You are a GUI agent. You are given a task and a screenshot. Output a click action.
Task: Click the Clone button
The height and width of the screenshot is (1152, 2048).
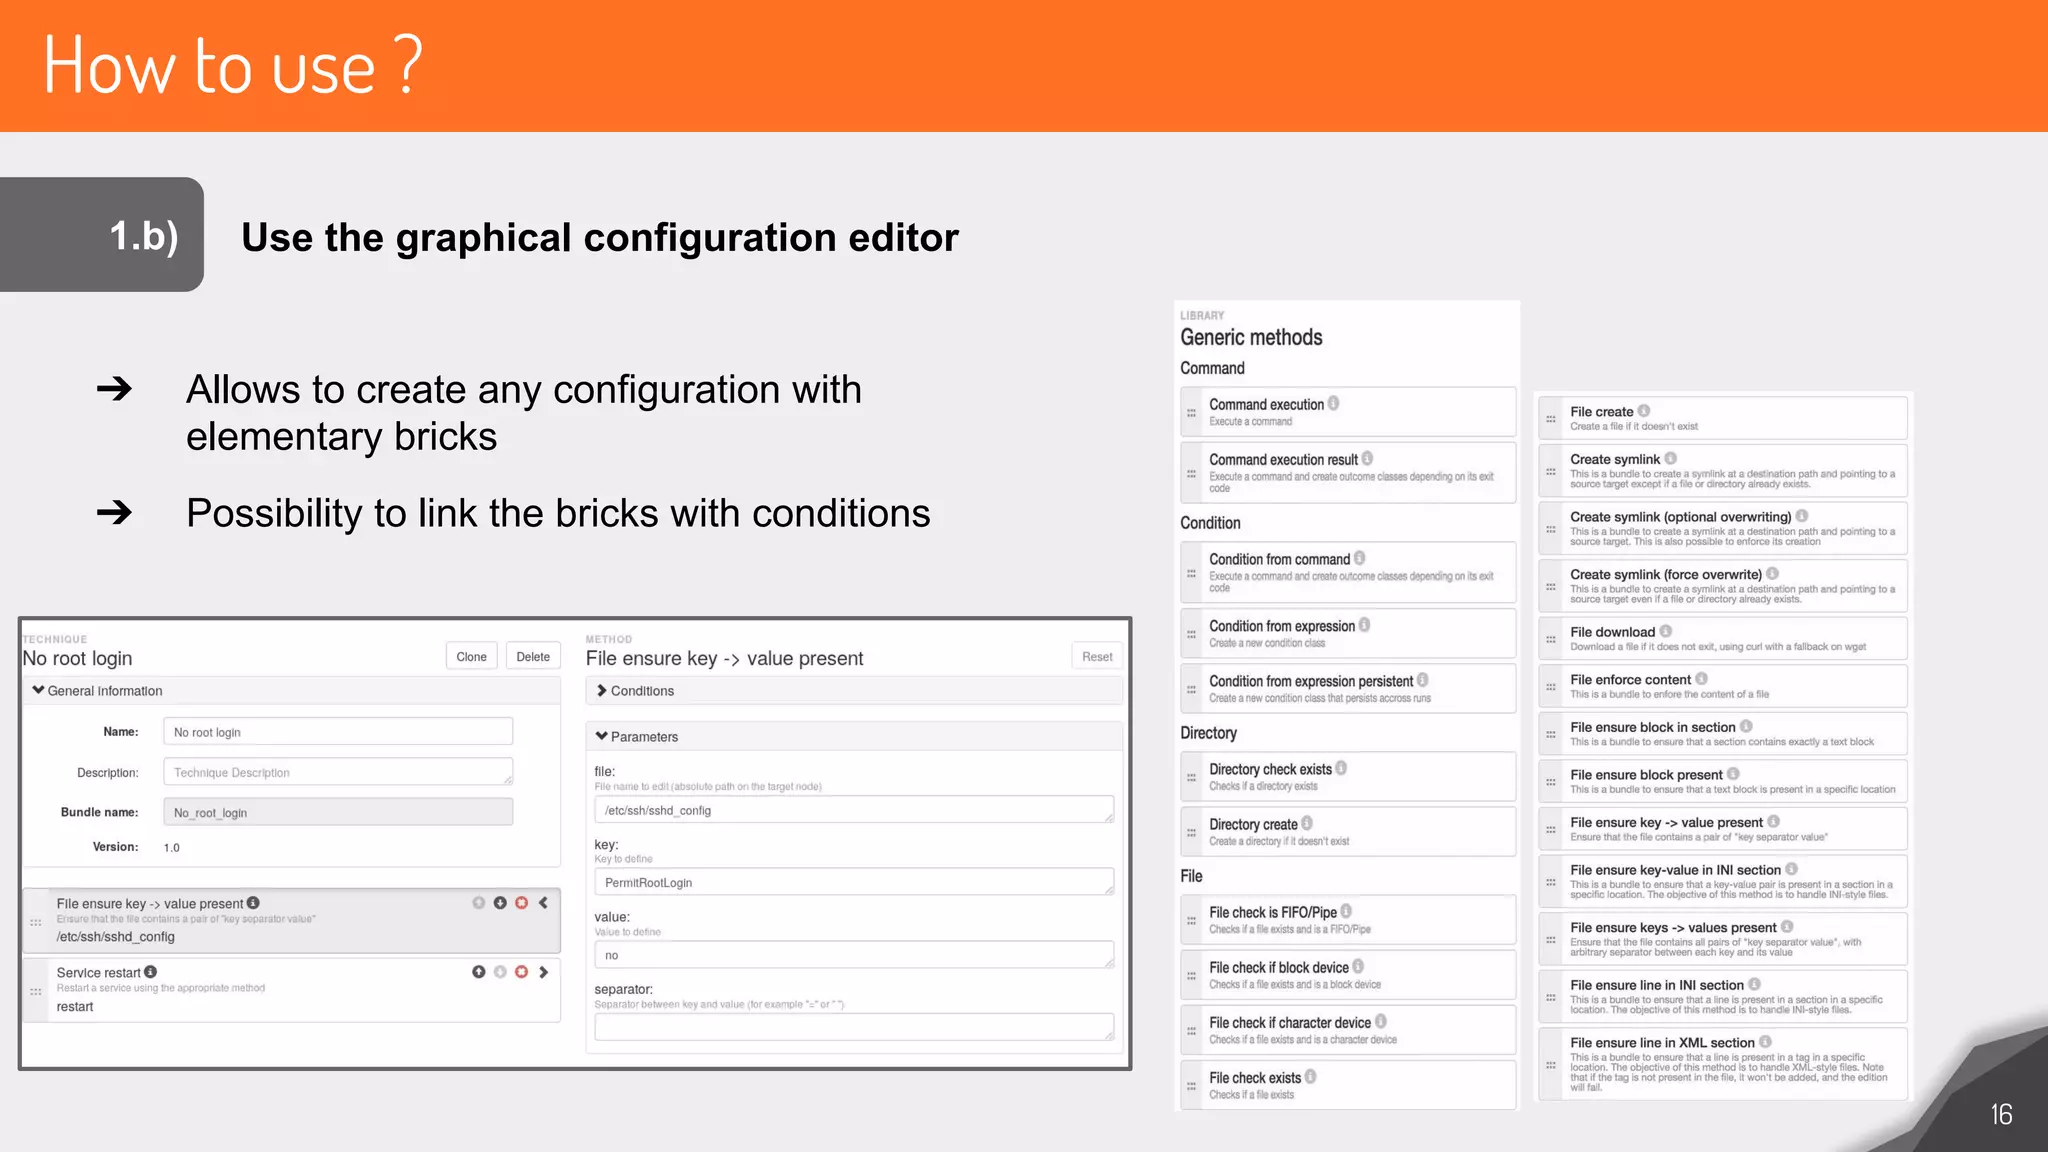[x=471, y=657]
